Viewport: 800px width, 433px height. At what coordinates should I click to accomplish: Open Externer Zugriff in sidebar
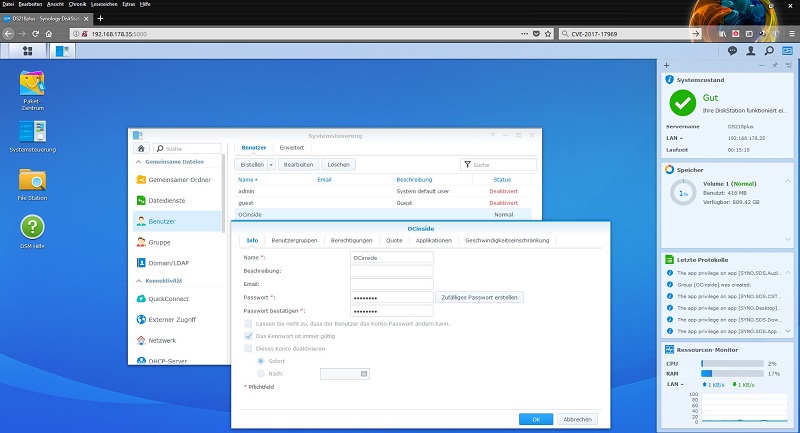click(177, 320)
